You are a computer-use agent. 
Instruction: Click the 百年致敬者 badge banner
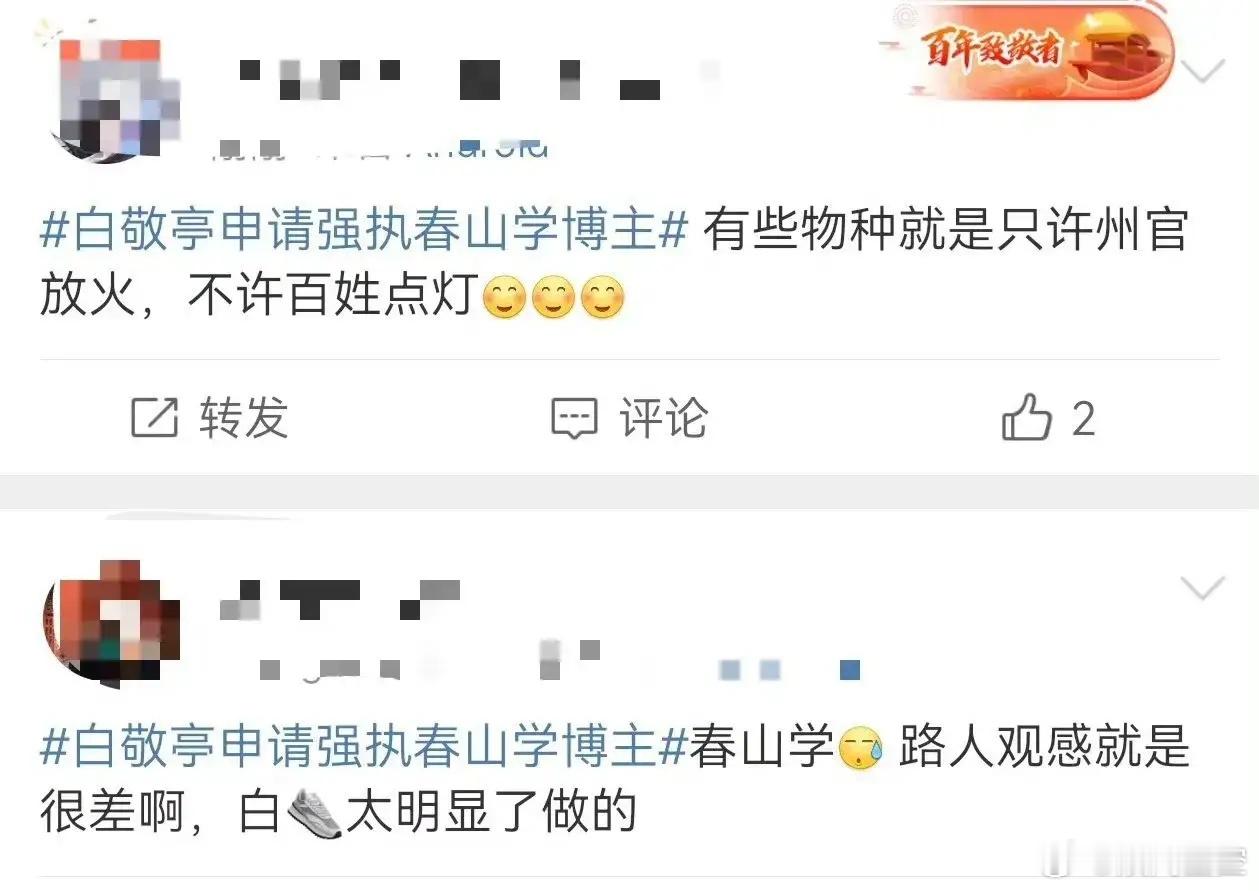[1027, 50]
